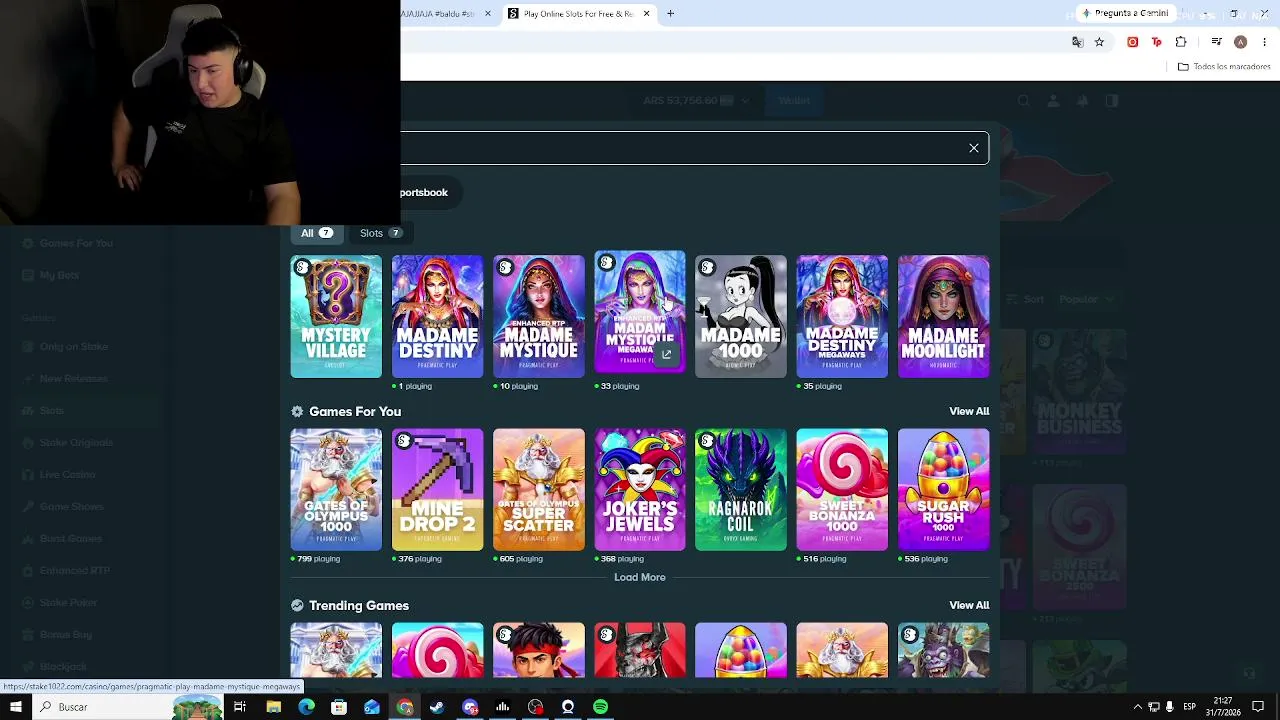Switch to Chrome in the taskbar
Screen dimensions: 1280x720
(x=405, y=707)
